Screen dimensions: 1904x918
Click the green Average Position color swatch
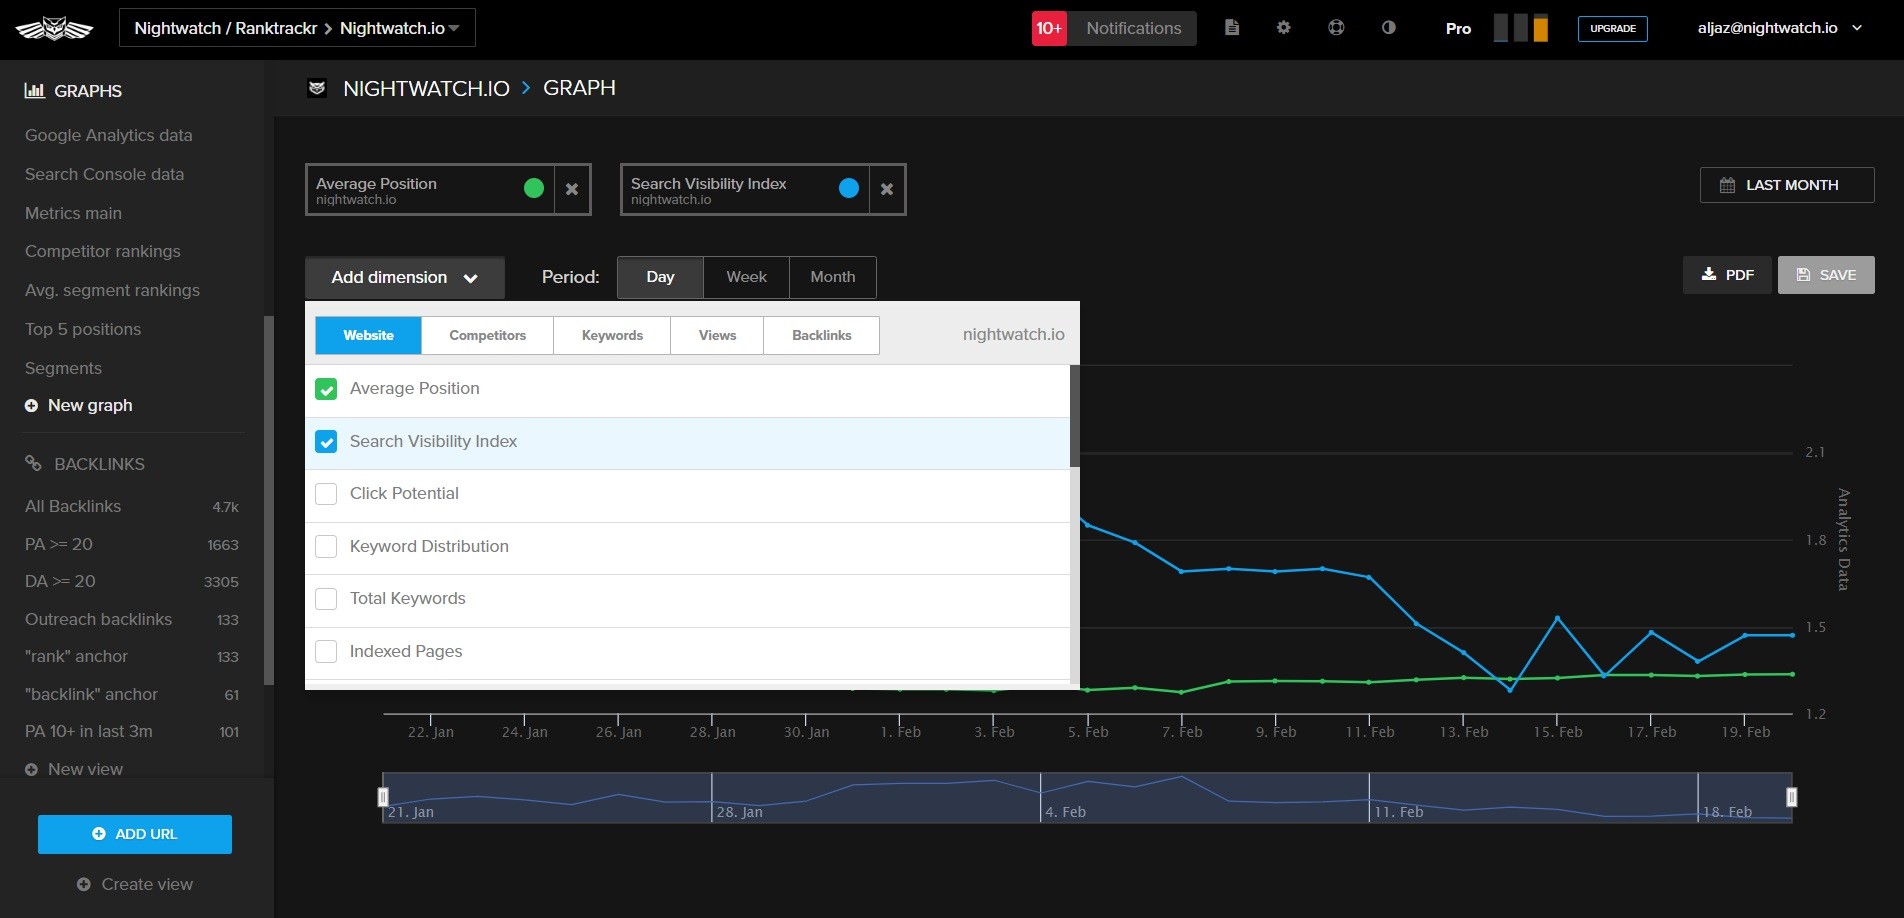point(534,188)
